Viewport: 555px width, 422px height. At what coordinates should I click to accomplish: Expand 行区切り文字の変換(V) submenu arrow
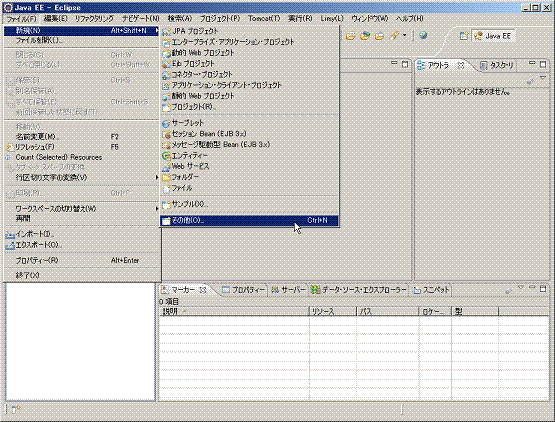[157, 177]
